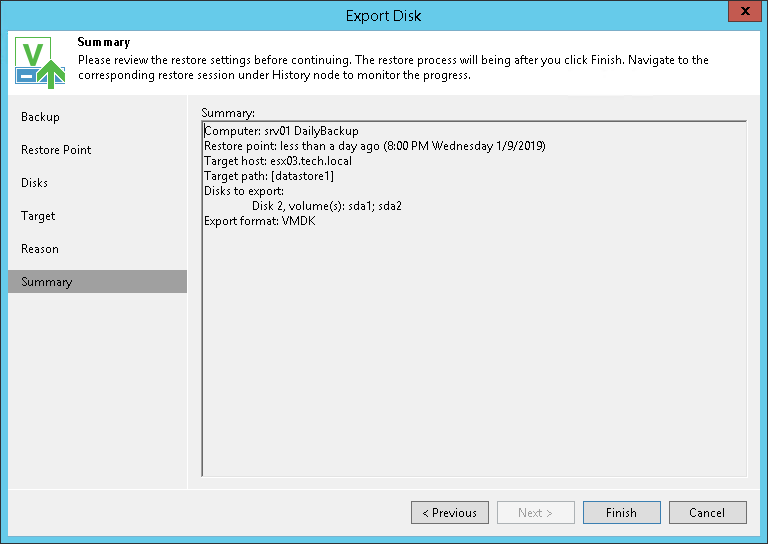Click the 'Target host: esx03.tech.local' line
This screenshot has height=544, width=768.
tap(278, 161)
